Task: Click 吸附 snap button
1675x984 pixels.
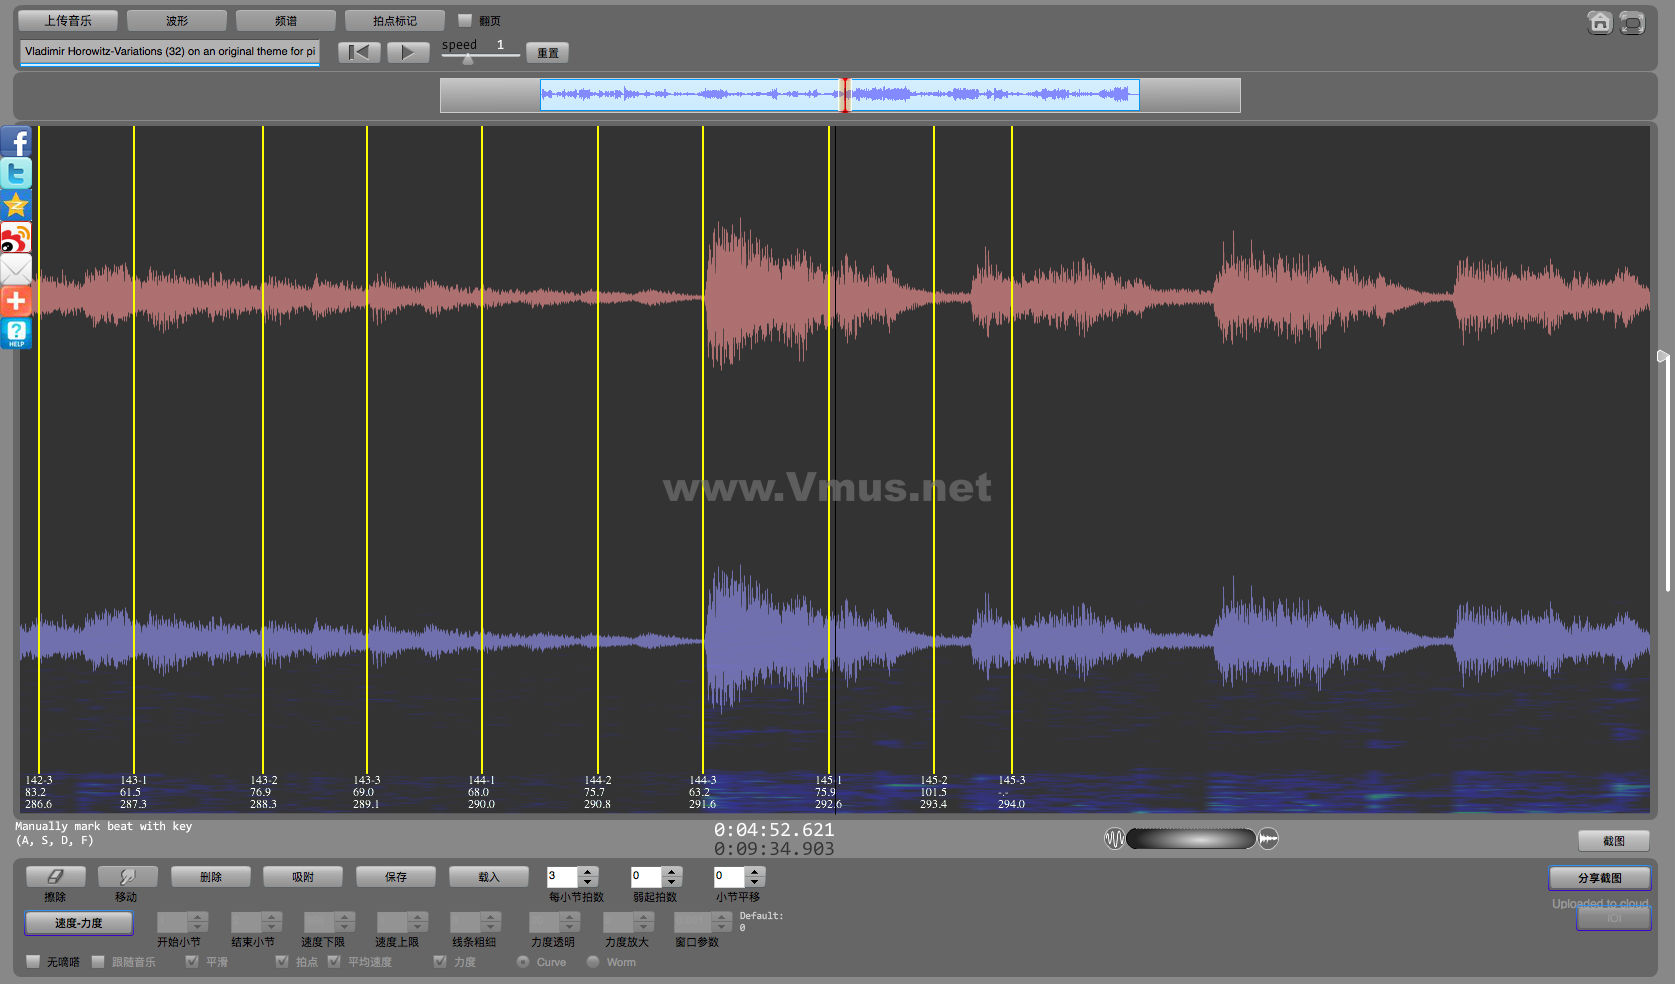Action: [x=303, y=876]
